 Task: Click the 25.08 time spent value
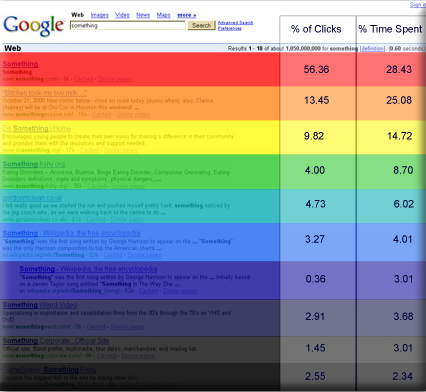[x=399, y=100]
